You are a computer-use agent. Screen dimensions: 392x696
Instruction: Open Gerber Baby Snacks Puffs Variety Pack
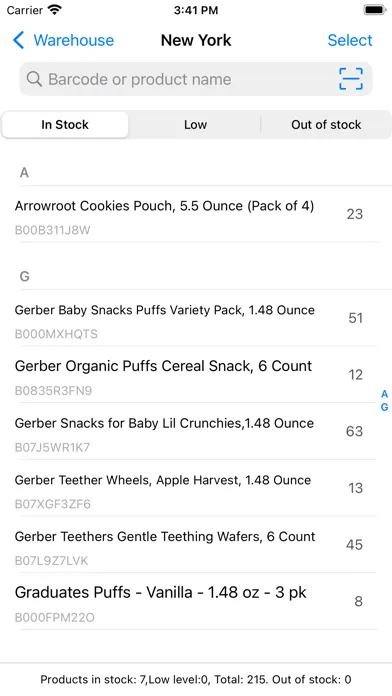click(196, 318)
